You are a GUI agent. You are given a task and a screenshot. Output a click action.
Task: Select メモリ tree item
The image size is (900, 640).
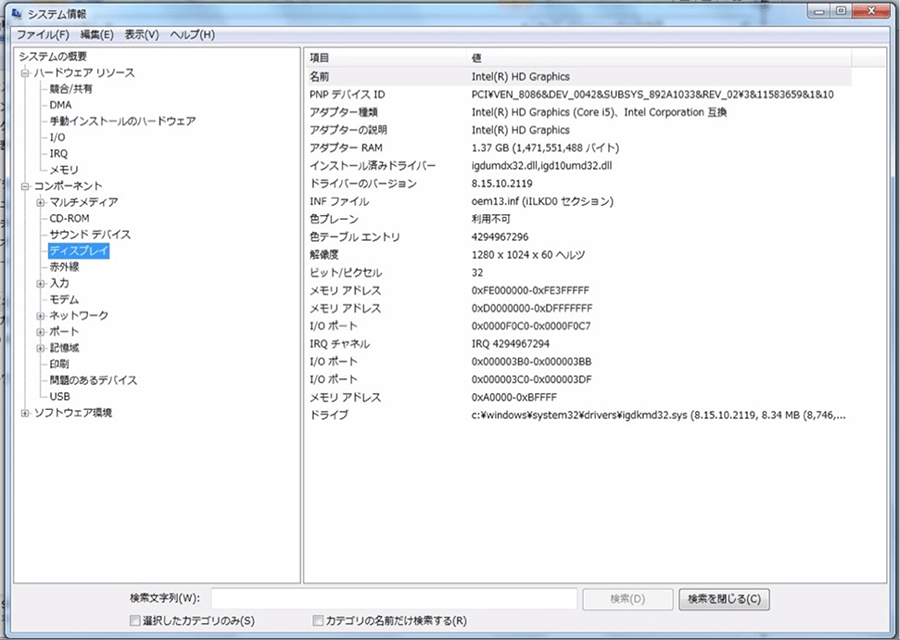[64, 170]
